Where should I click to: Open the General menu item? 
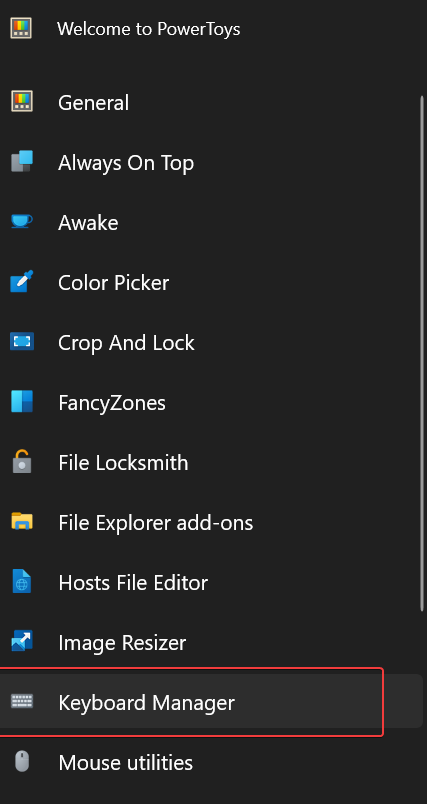click(211, 102)
